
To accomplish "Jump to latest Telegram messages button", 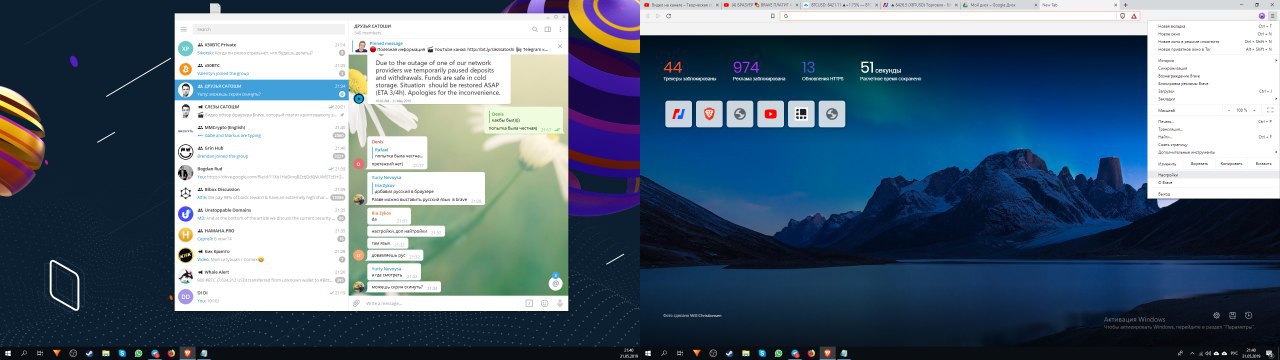I will 555,284.
